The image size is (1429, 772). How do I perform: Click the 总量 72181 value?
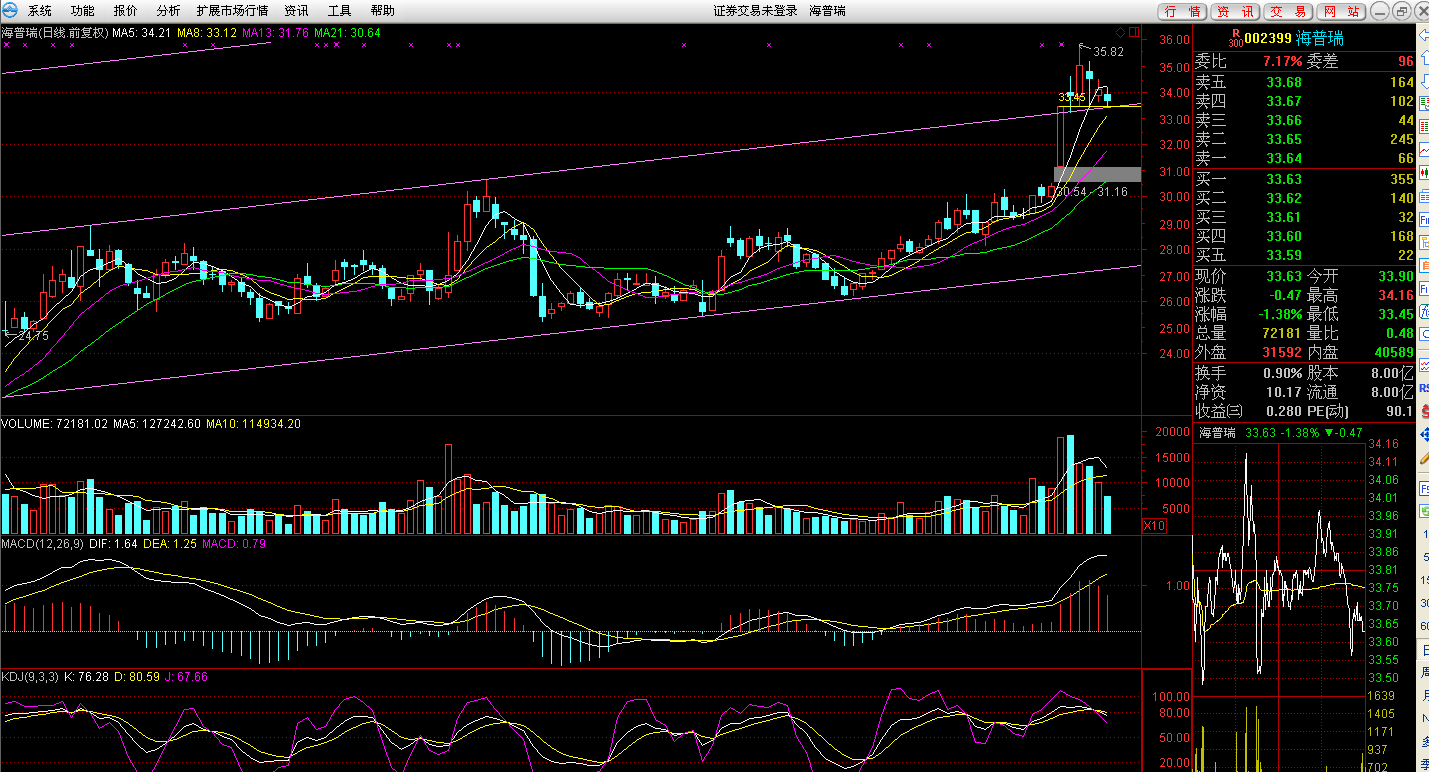(1280, 333)
